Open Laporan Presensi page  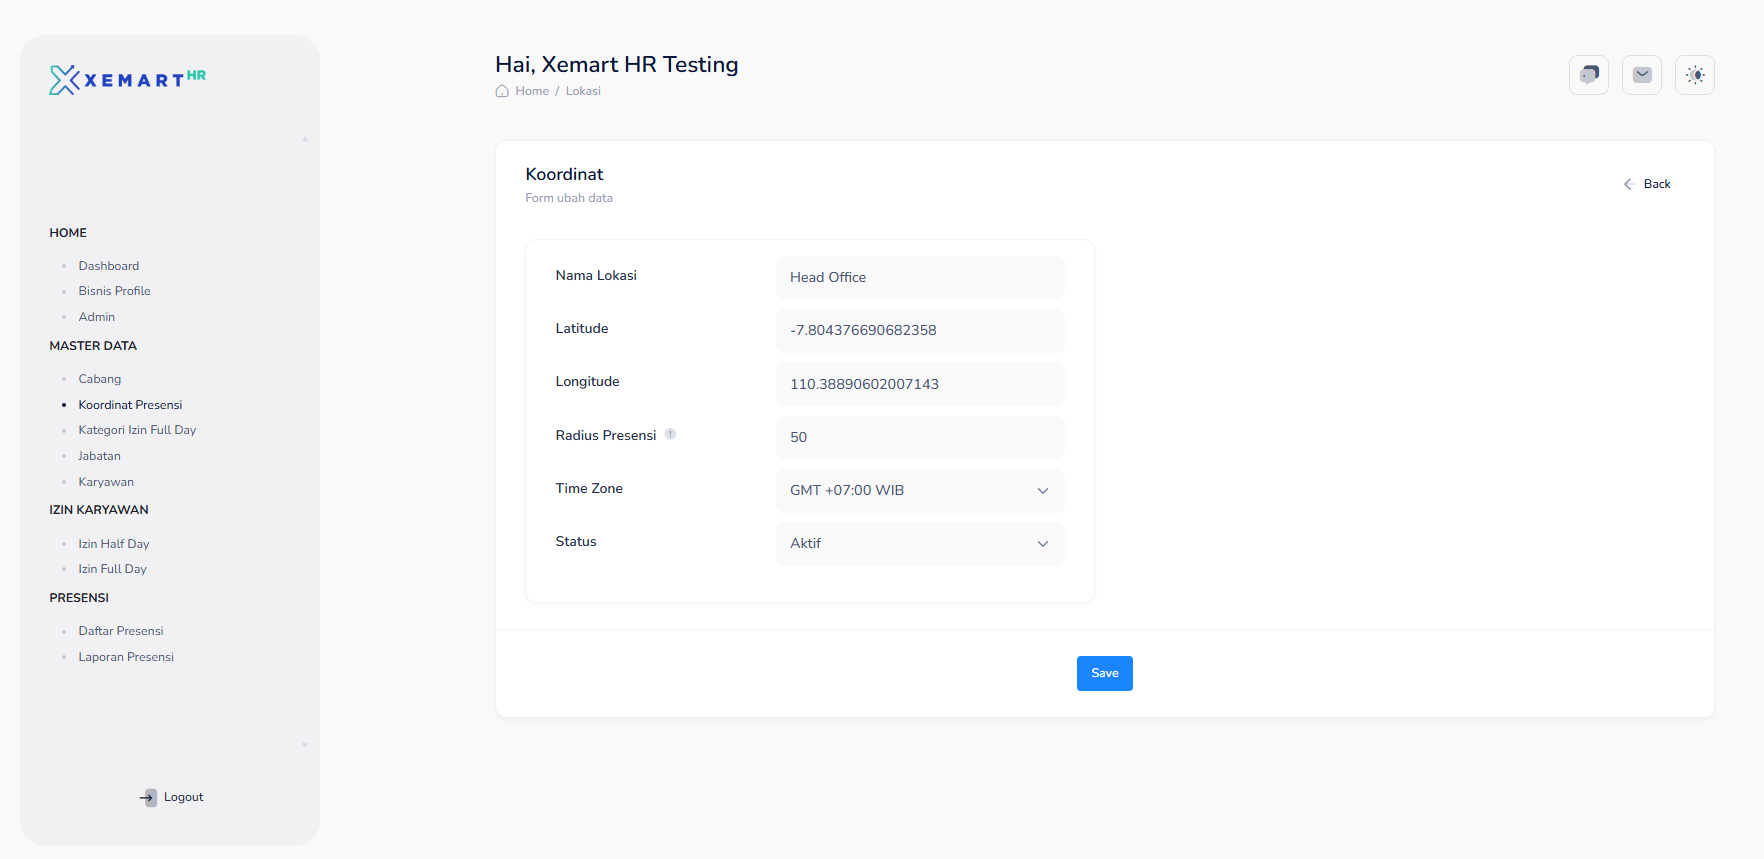point(126,657)
